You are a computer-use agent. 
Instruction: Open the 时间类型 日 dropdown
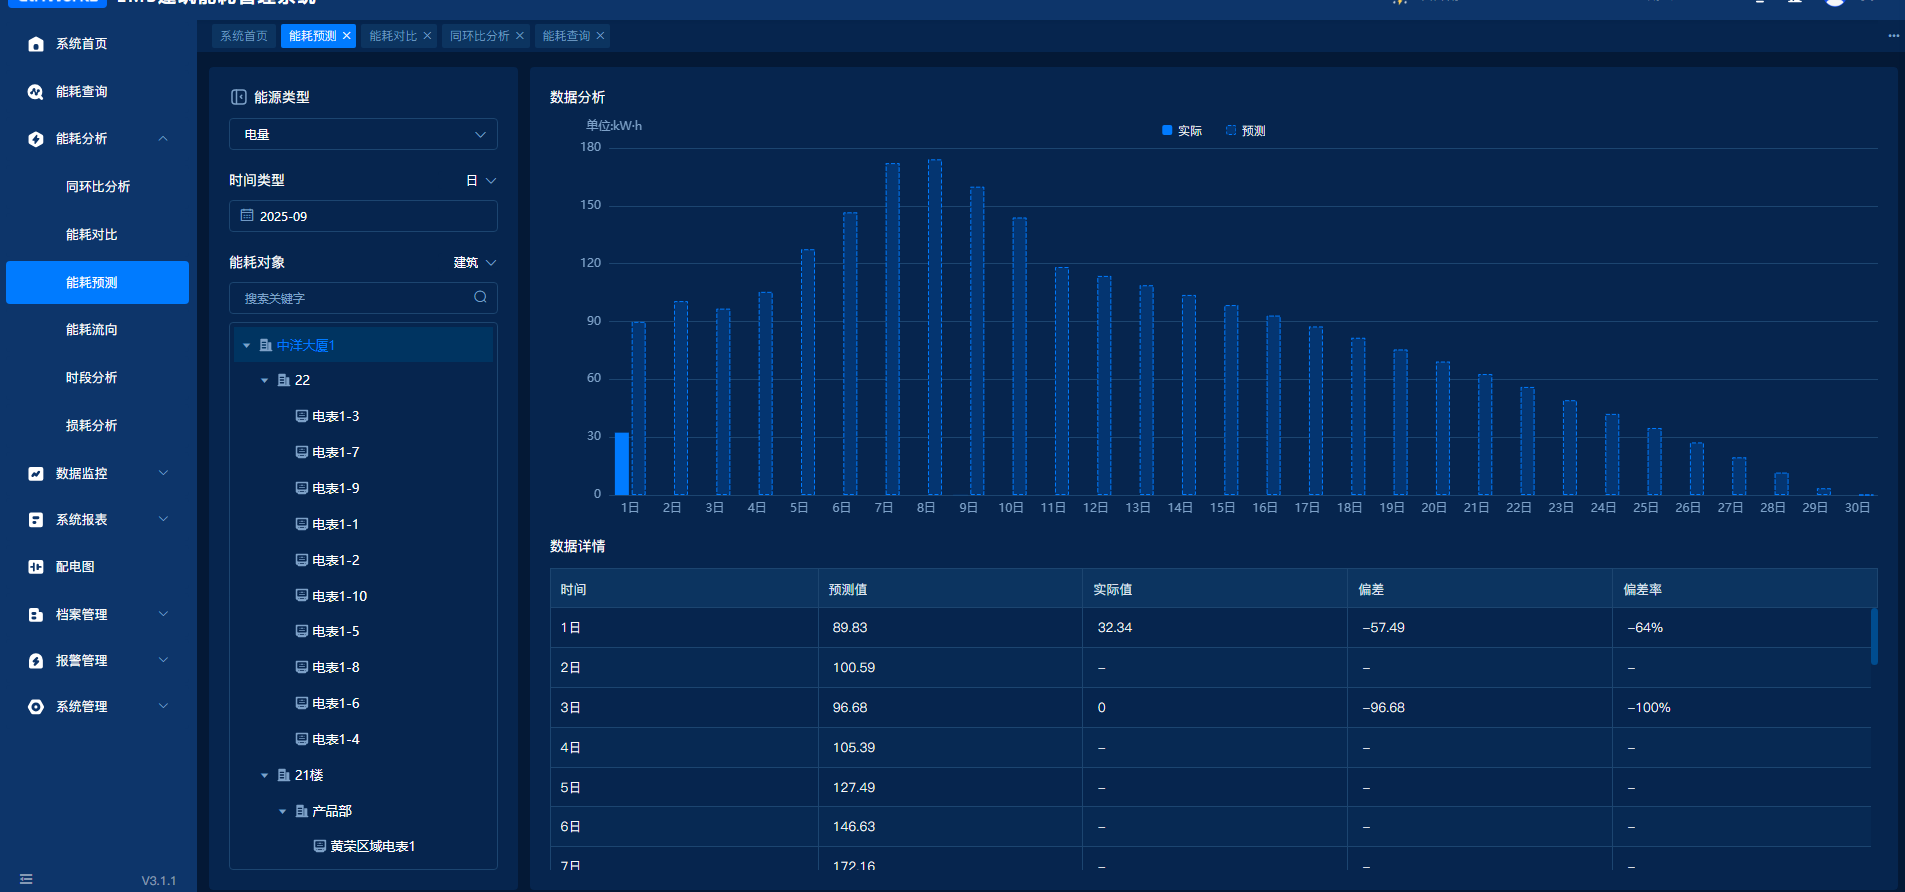481,181
